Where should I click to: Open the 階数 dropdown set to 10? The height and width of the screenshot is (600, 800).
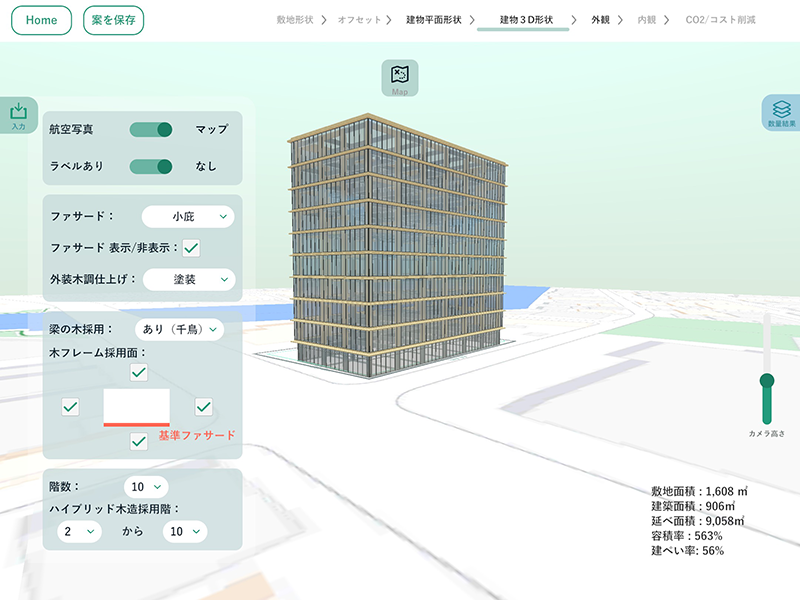[x=147, y=487]
